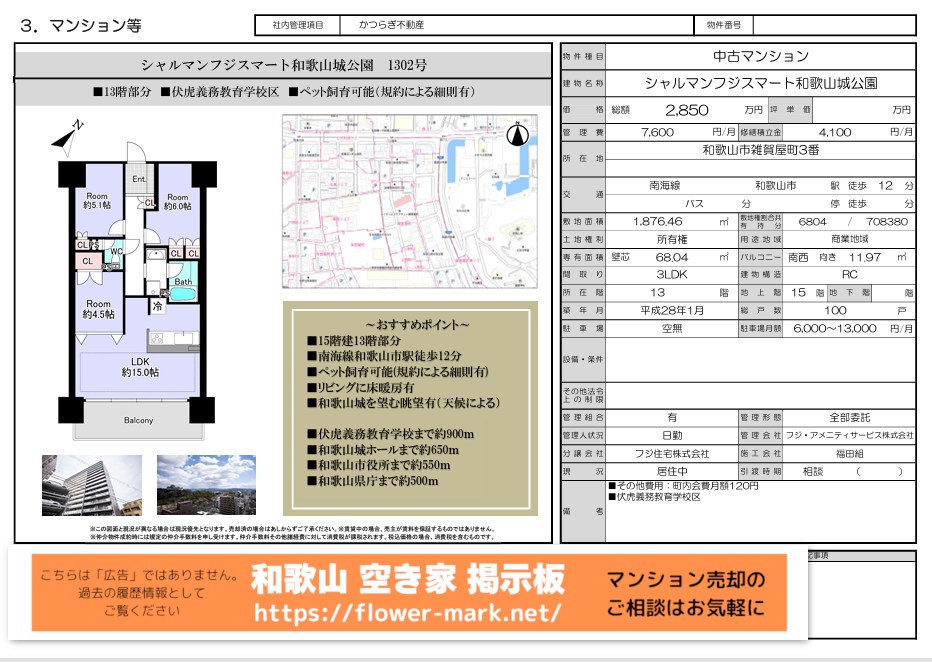Viewport: 932px width, 662px height.
Task: Open the flower-mark.net URL in the banner
Action: pos(408,611)
